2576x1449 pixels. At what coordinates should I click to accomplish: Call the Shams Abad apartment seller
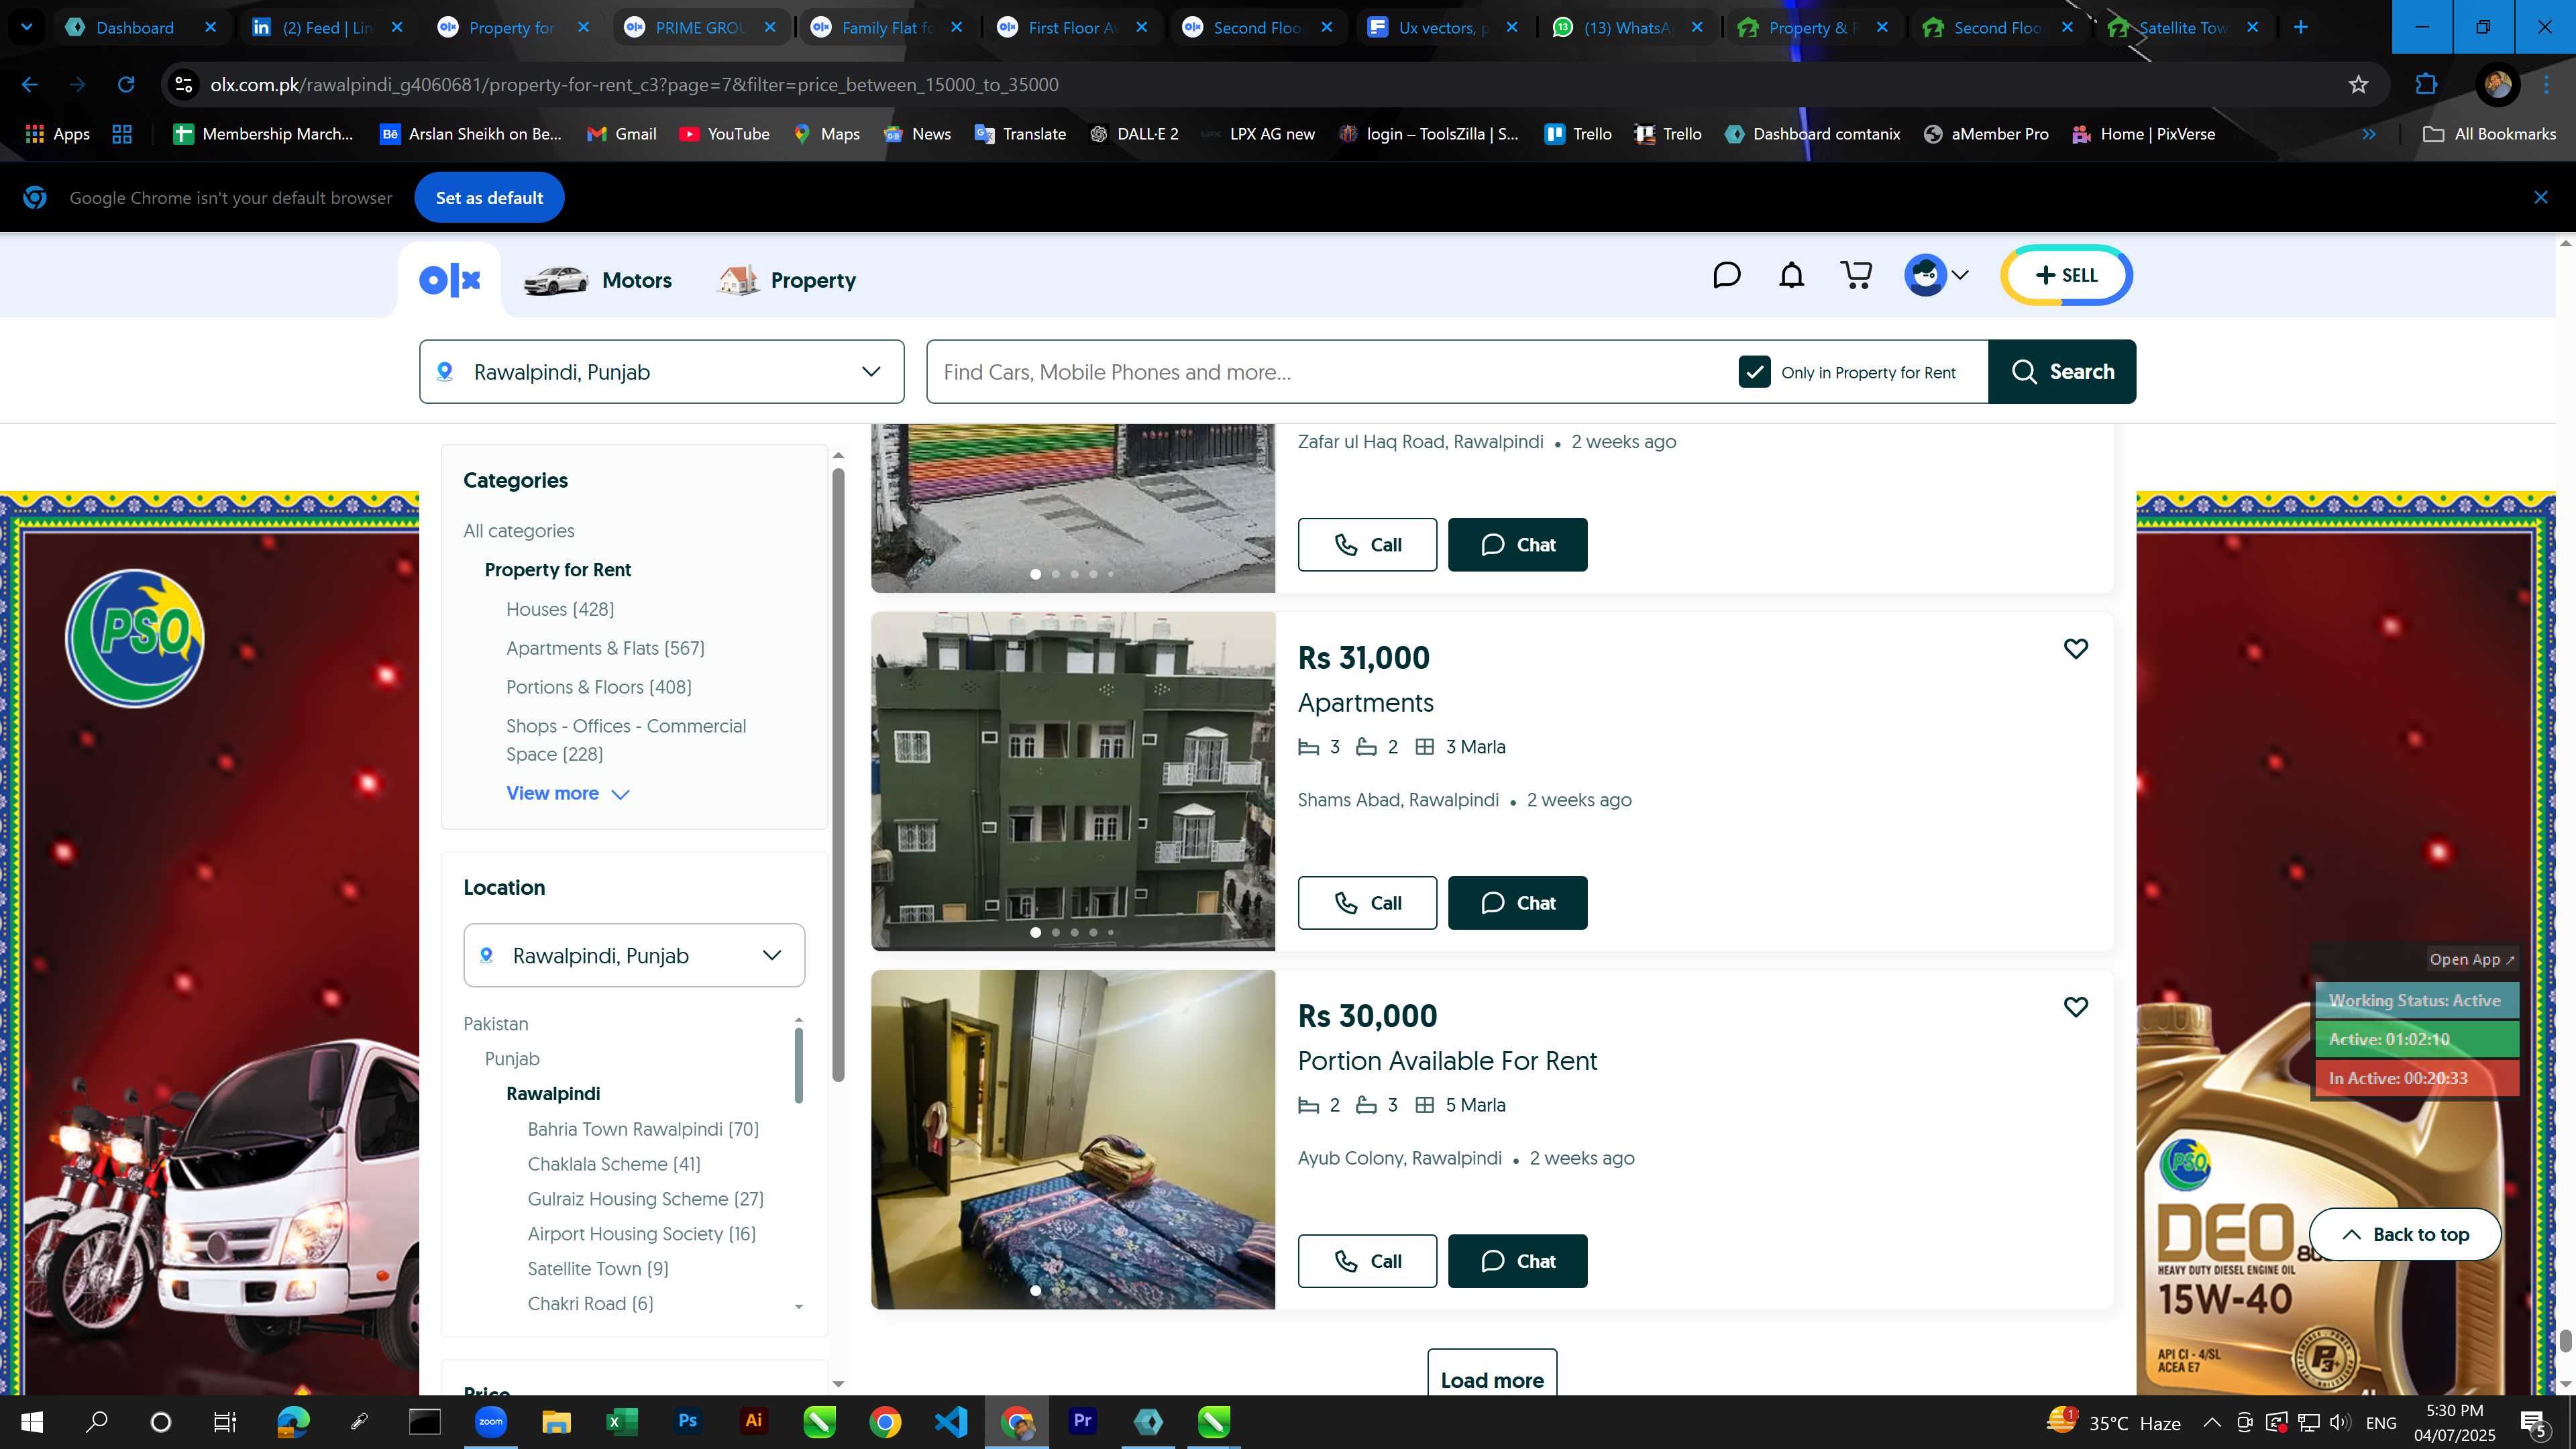click(1367, 903)
